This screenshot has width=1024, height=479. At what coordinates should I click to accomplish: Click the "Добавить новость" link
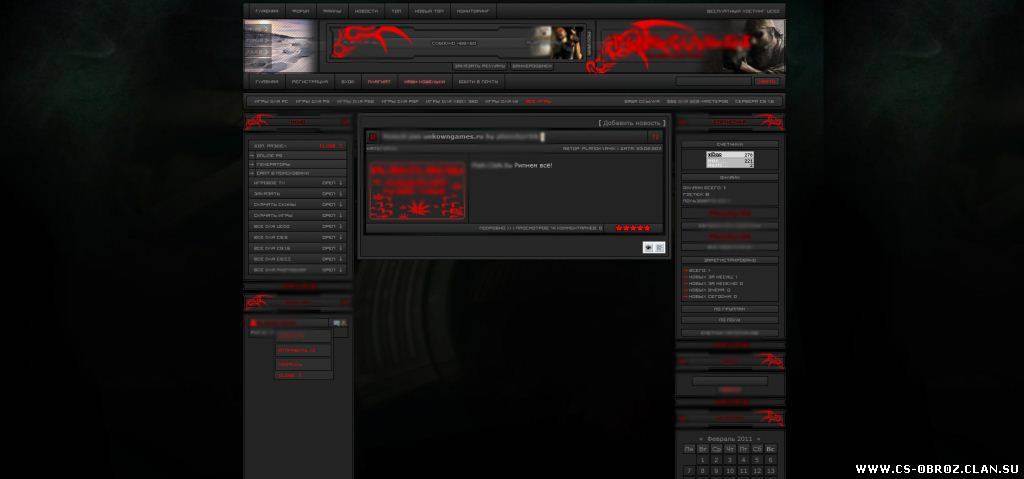(x=632, y=123)
